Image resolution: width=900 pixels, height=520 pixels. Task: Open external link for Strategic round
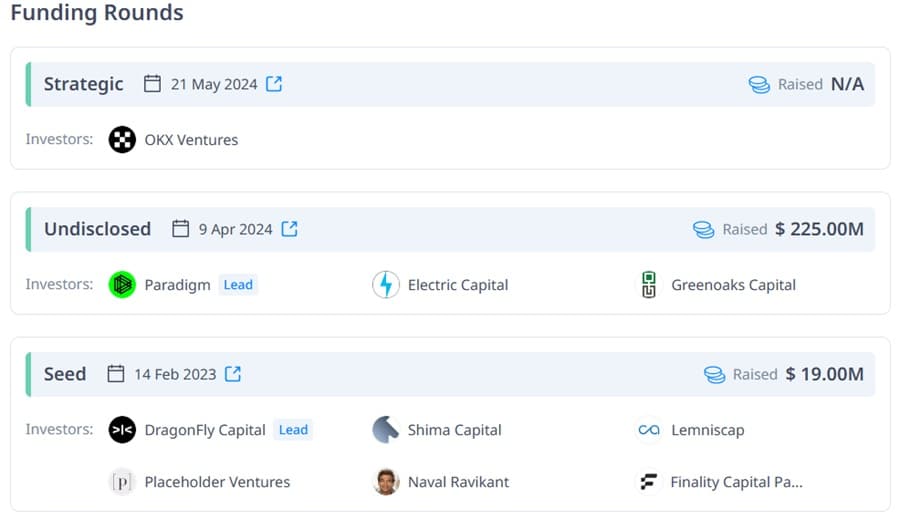click(274, 84)
